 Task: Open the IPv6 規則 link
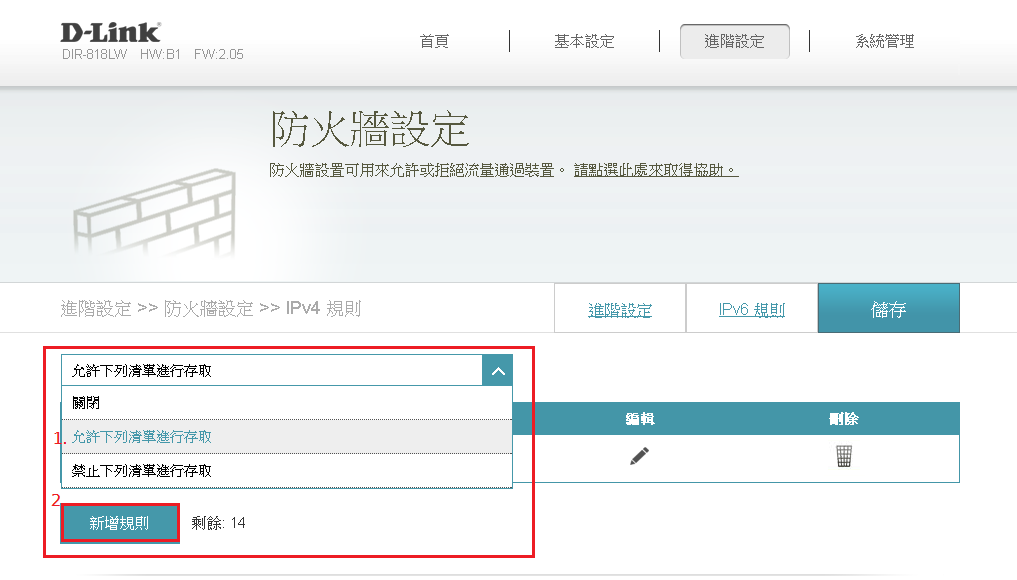[751, 310]
